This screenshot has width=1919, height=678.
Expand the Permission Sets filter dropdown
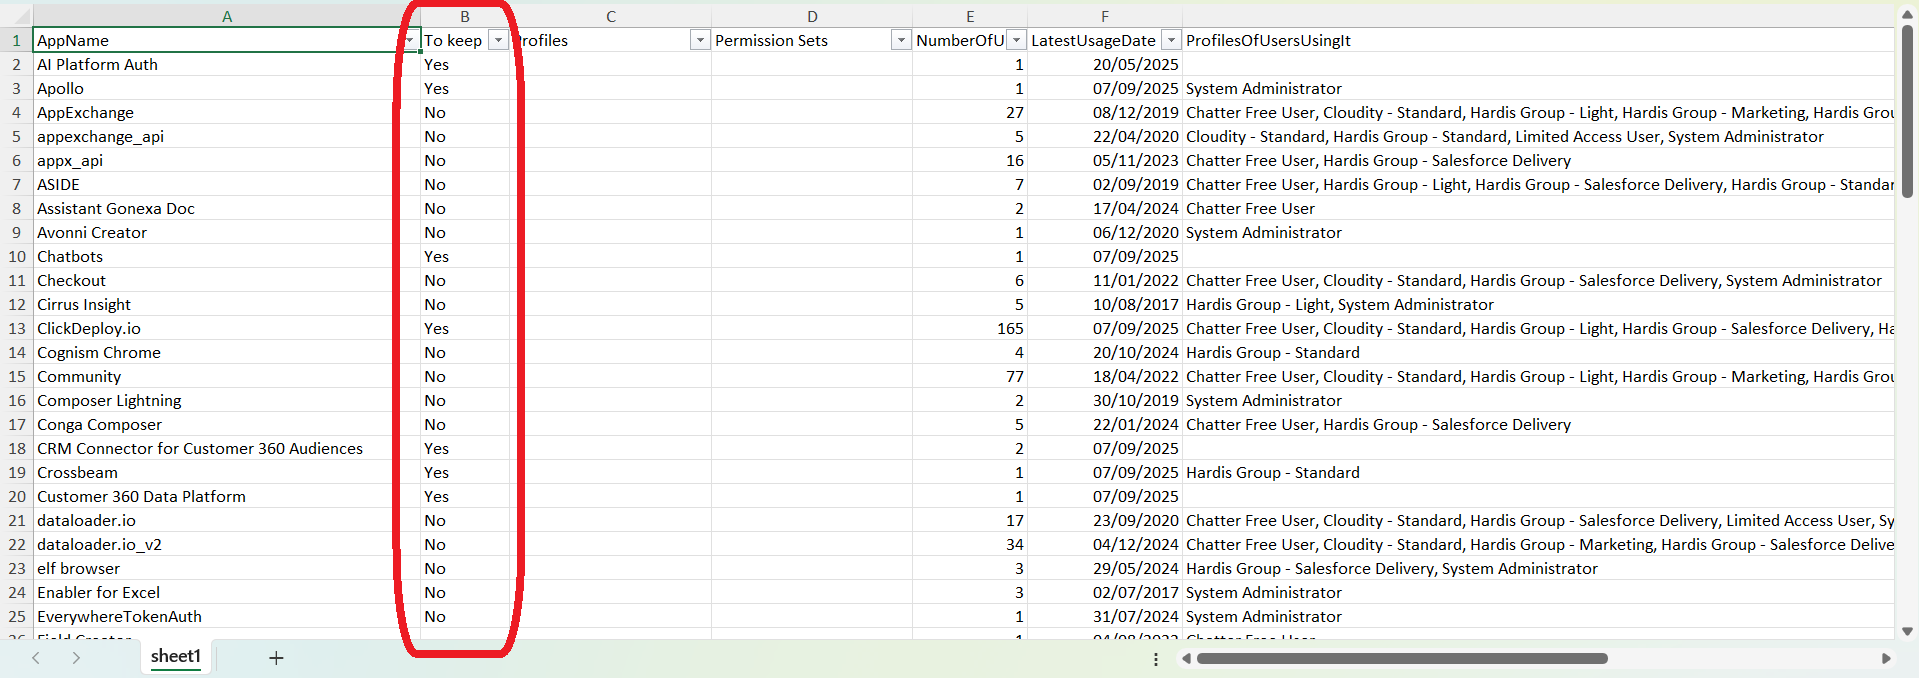(x=901, y=41)
